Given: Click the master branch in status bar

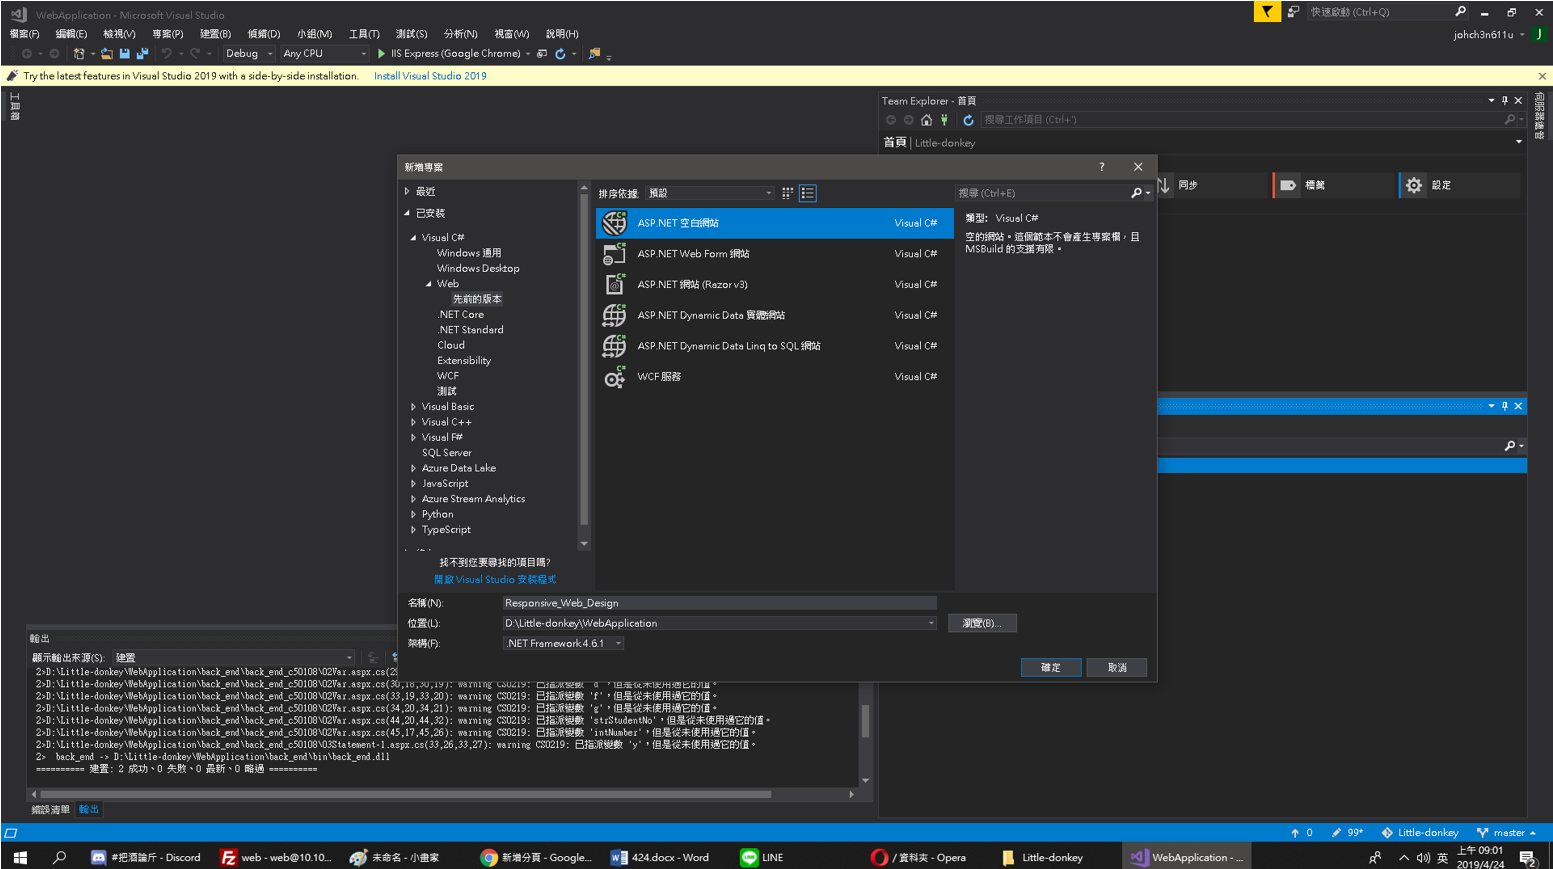Looking at the screenshot, I should click(x=1507, y=833).
